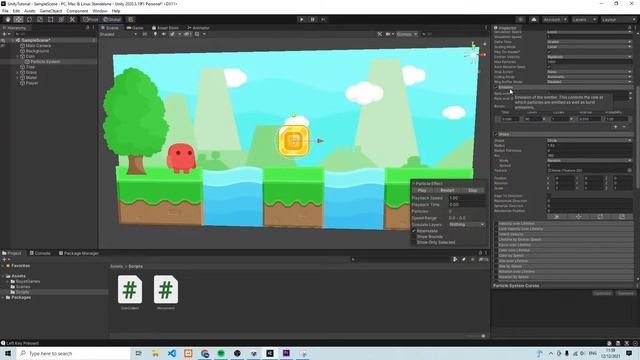Toggle the Shape module checkbox
This screenshot has width=640, height=360.
(x=496, y=134)
